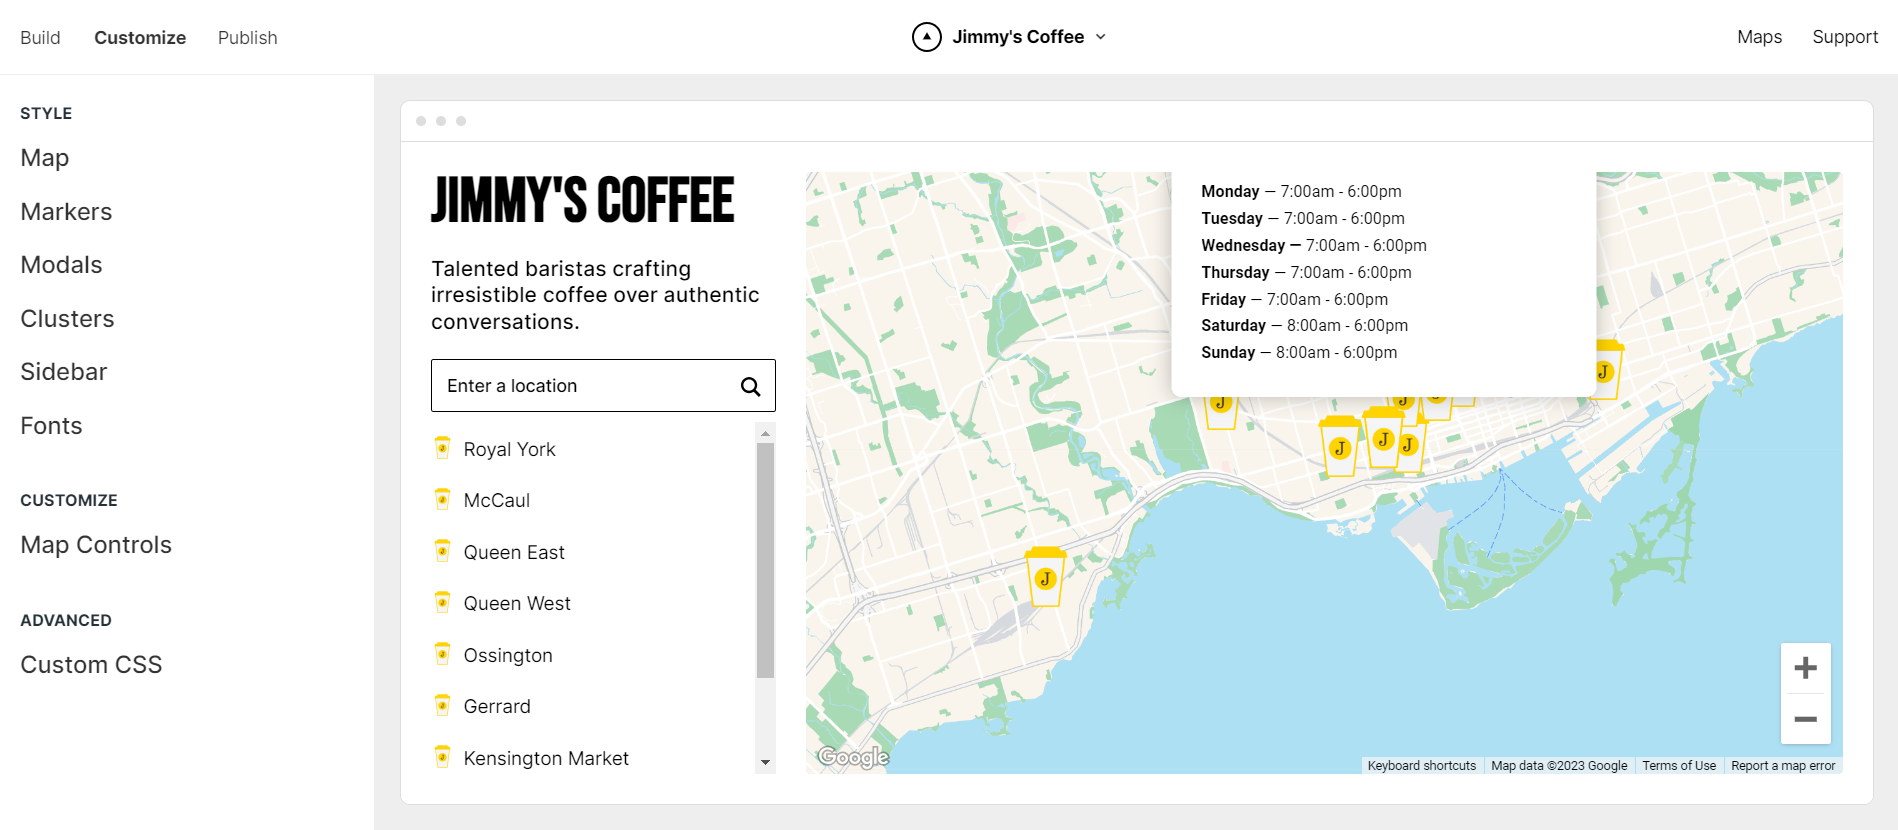Click the location list scrollbar up arrow

[766, 433]
